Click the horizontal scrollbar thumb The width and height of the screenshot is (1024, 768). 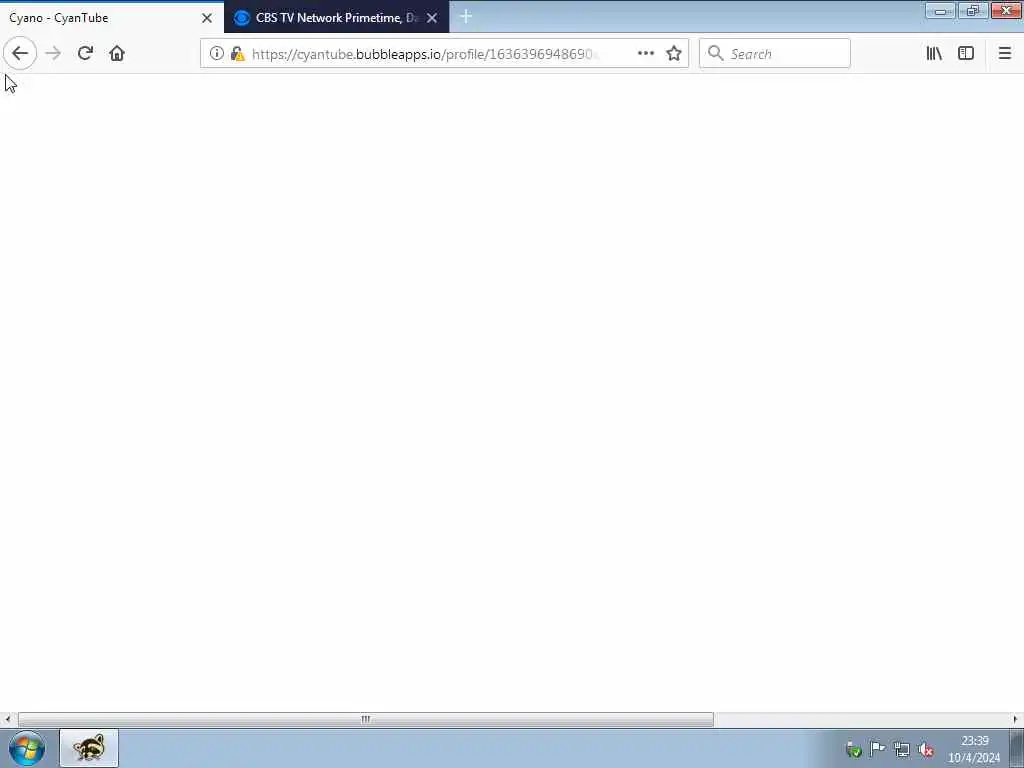366,720
